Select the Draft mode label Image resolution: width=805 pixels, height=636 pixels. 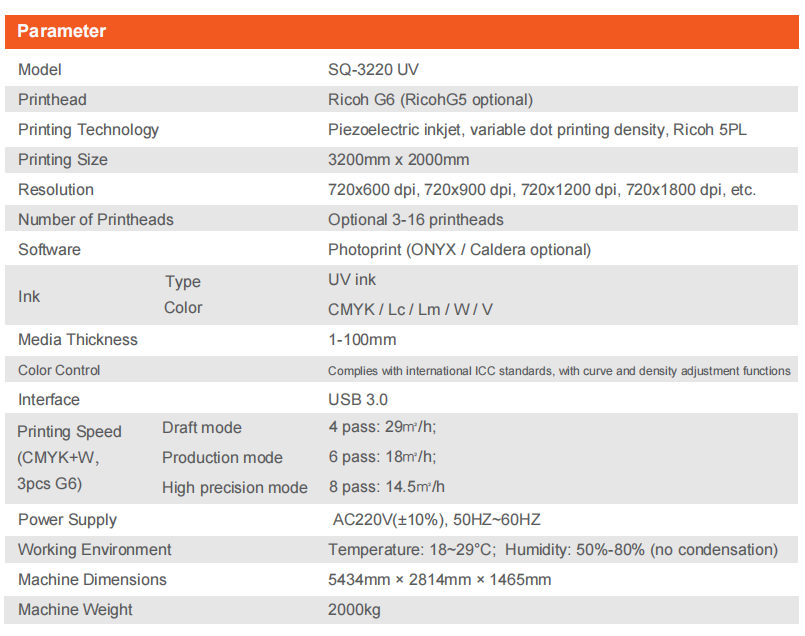(202, 428)
